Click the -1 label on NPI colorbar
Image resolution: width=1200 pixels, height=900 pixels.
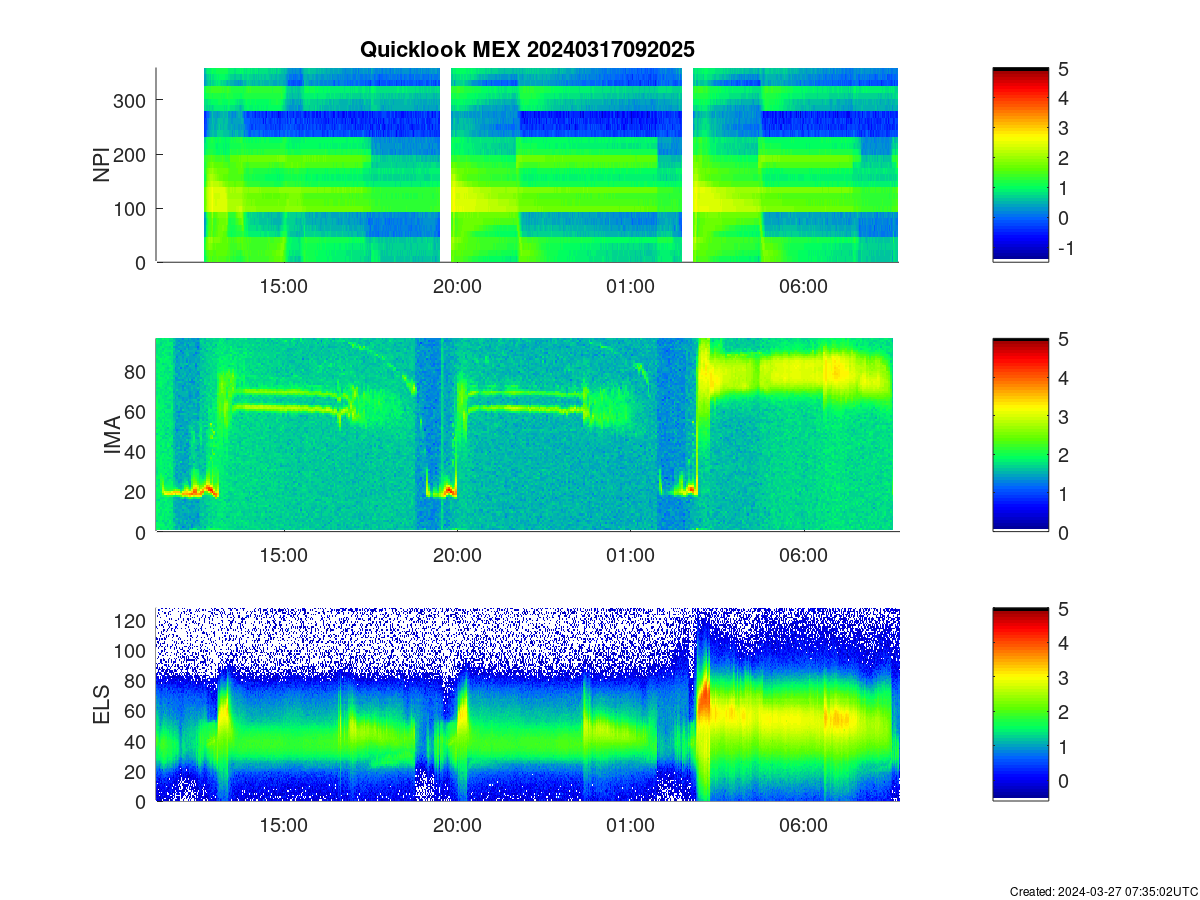click(1065, 248)
